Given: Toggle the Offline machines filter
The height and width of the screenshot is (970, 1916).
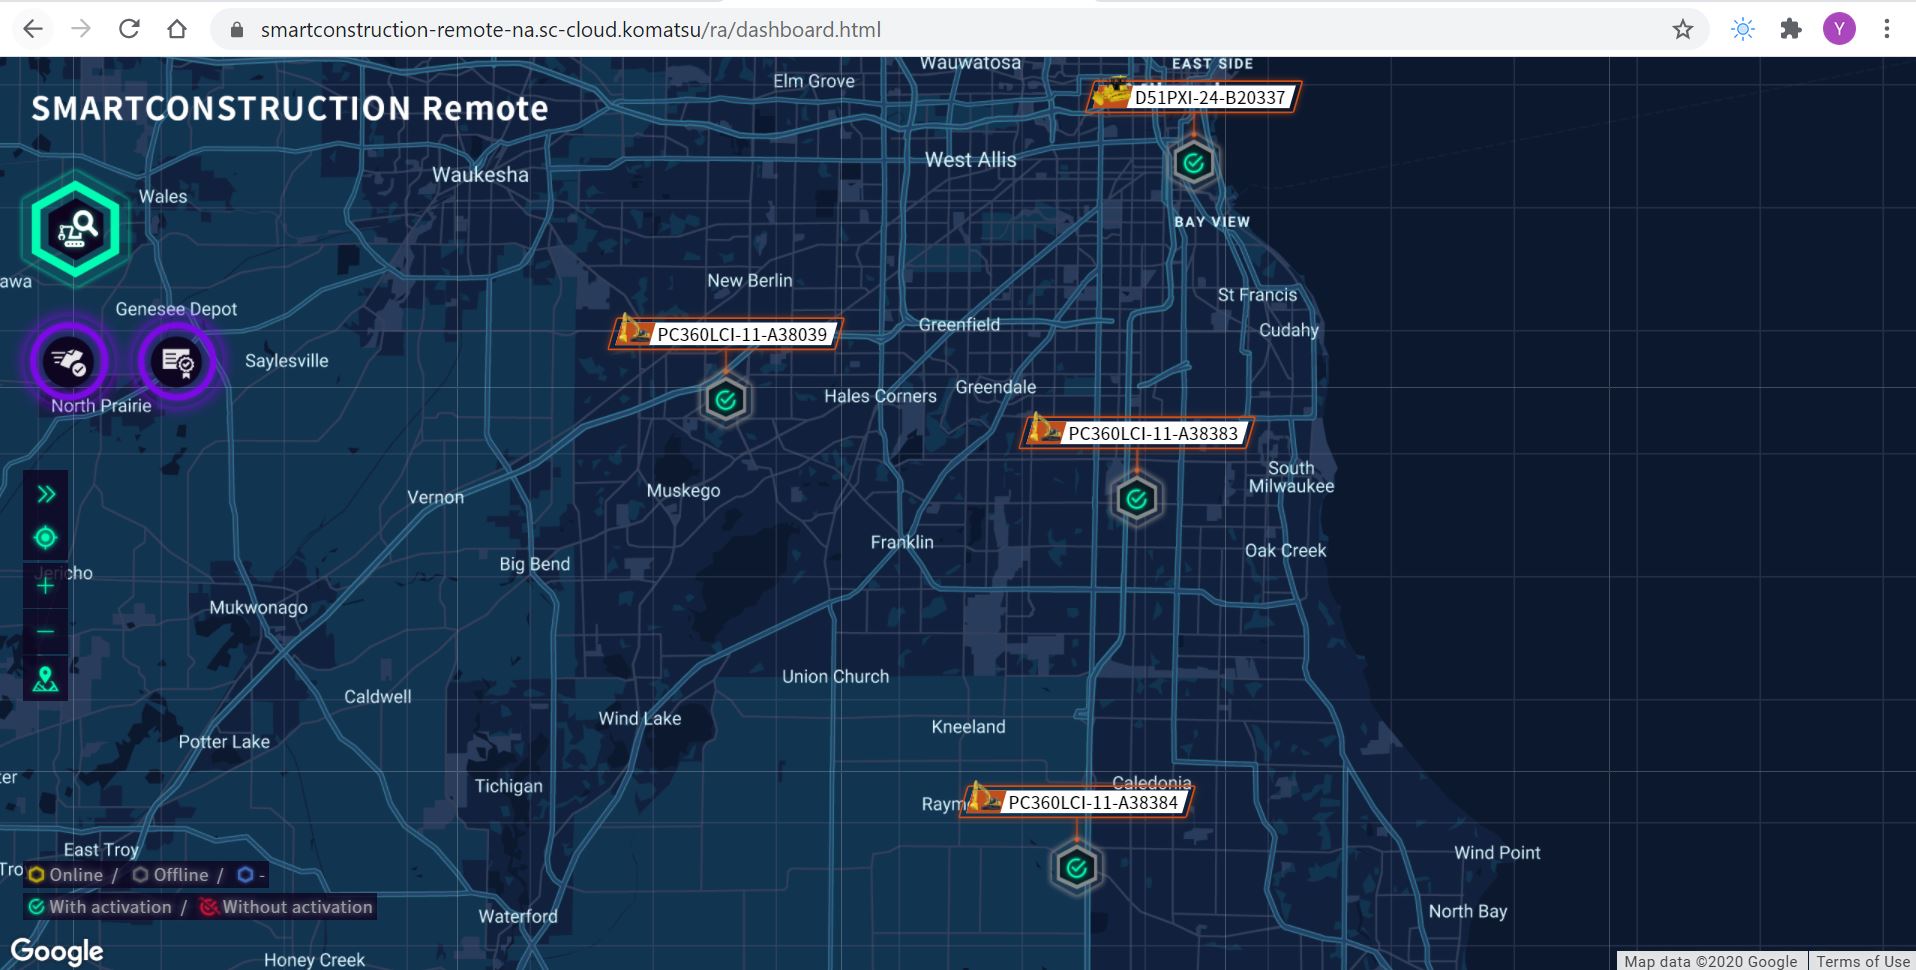Looking at the screenshot, I should [x=138, y=875].
